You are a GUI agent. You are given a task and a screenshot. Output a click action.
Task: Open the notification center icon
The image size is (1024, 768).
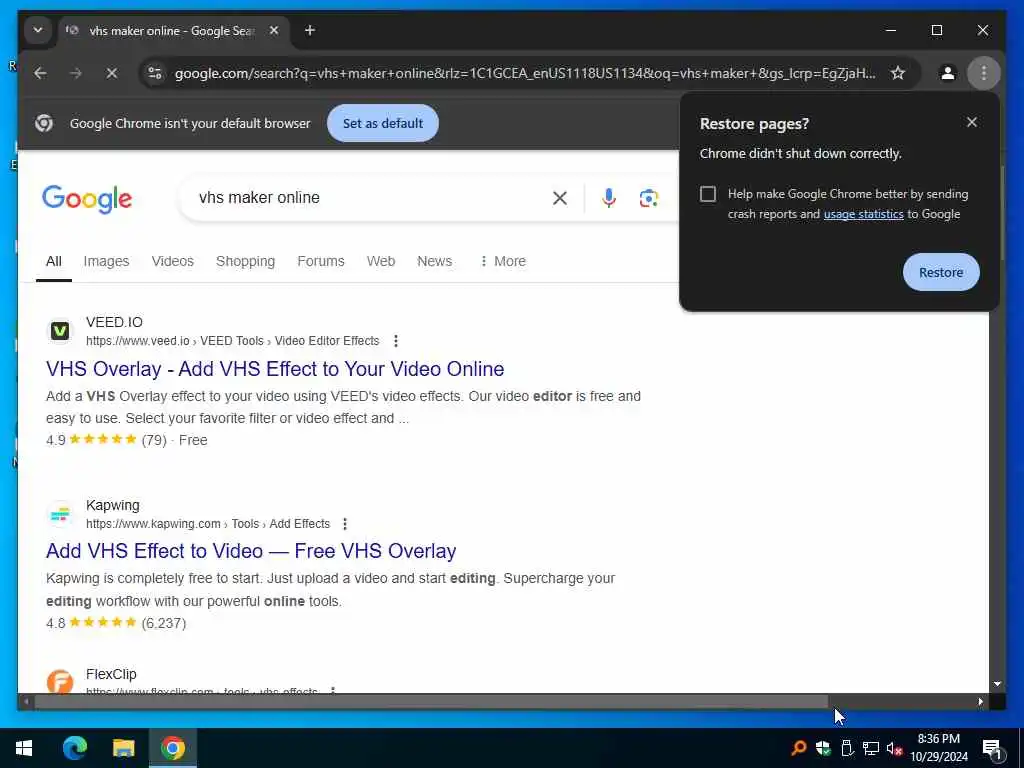993,748
